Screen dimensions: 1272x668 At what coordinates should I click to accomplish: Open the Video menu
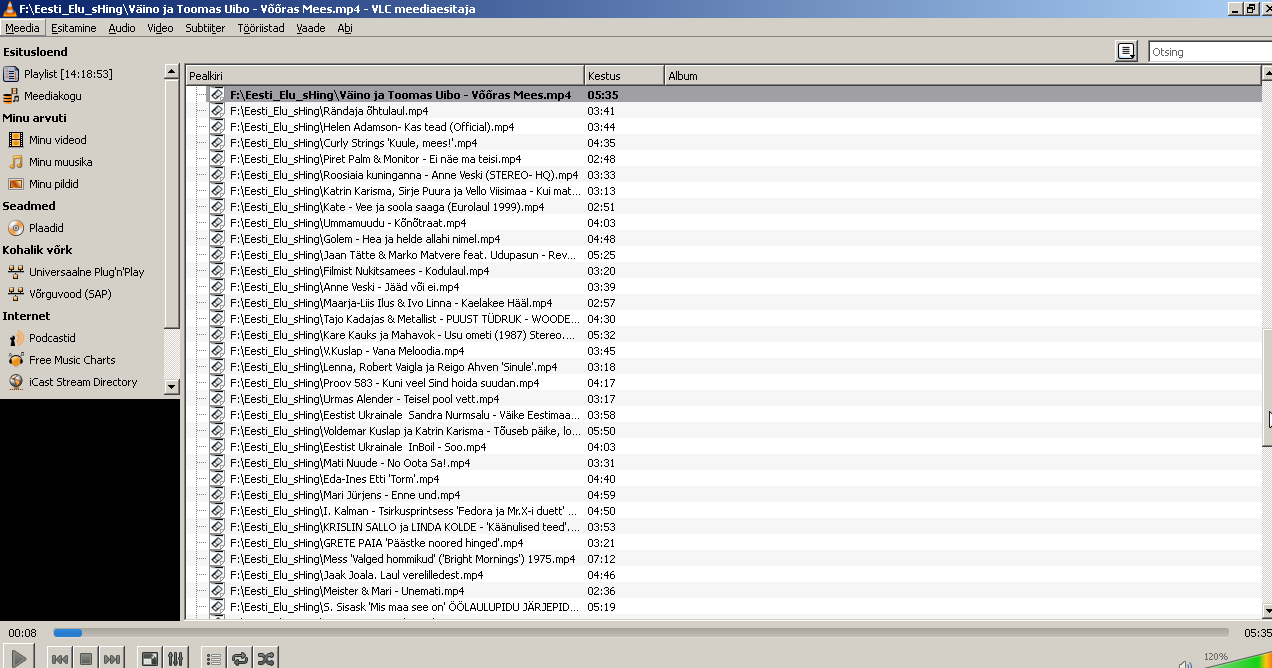click(160, 28)
